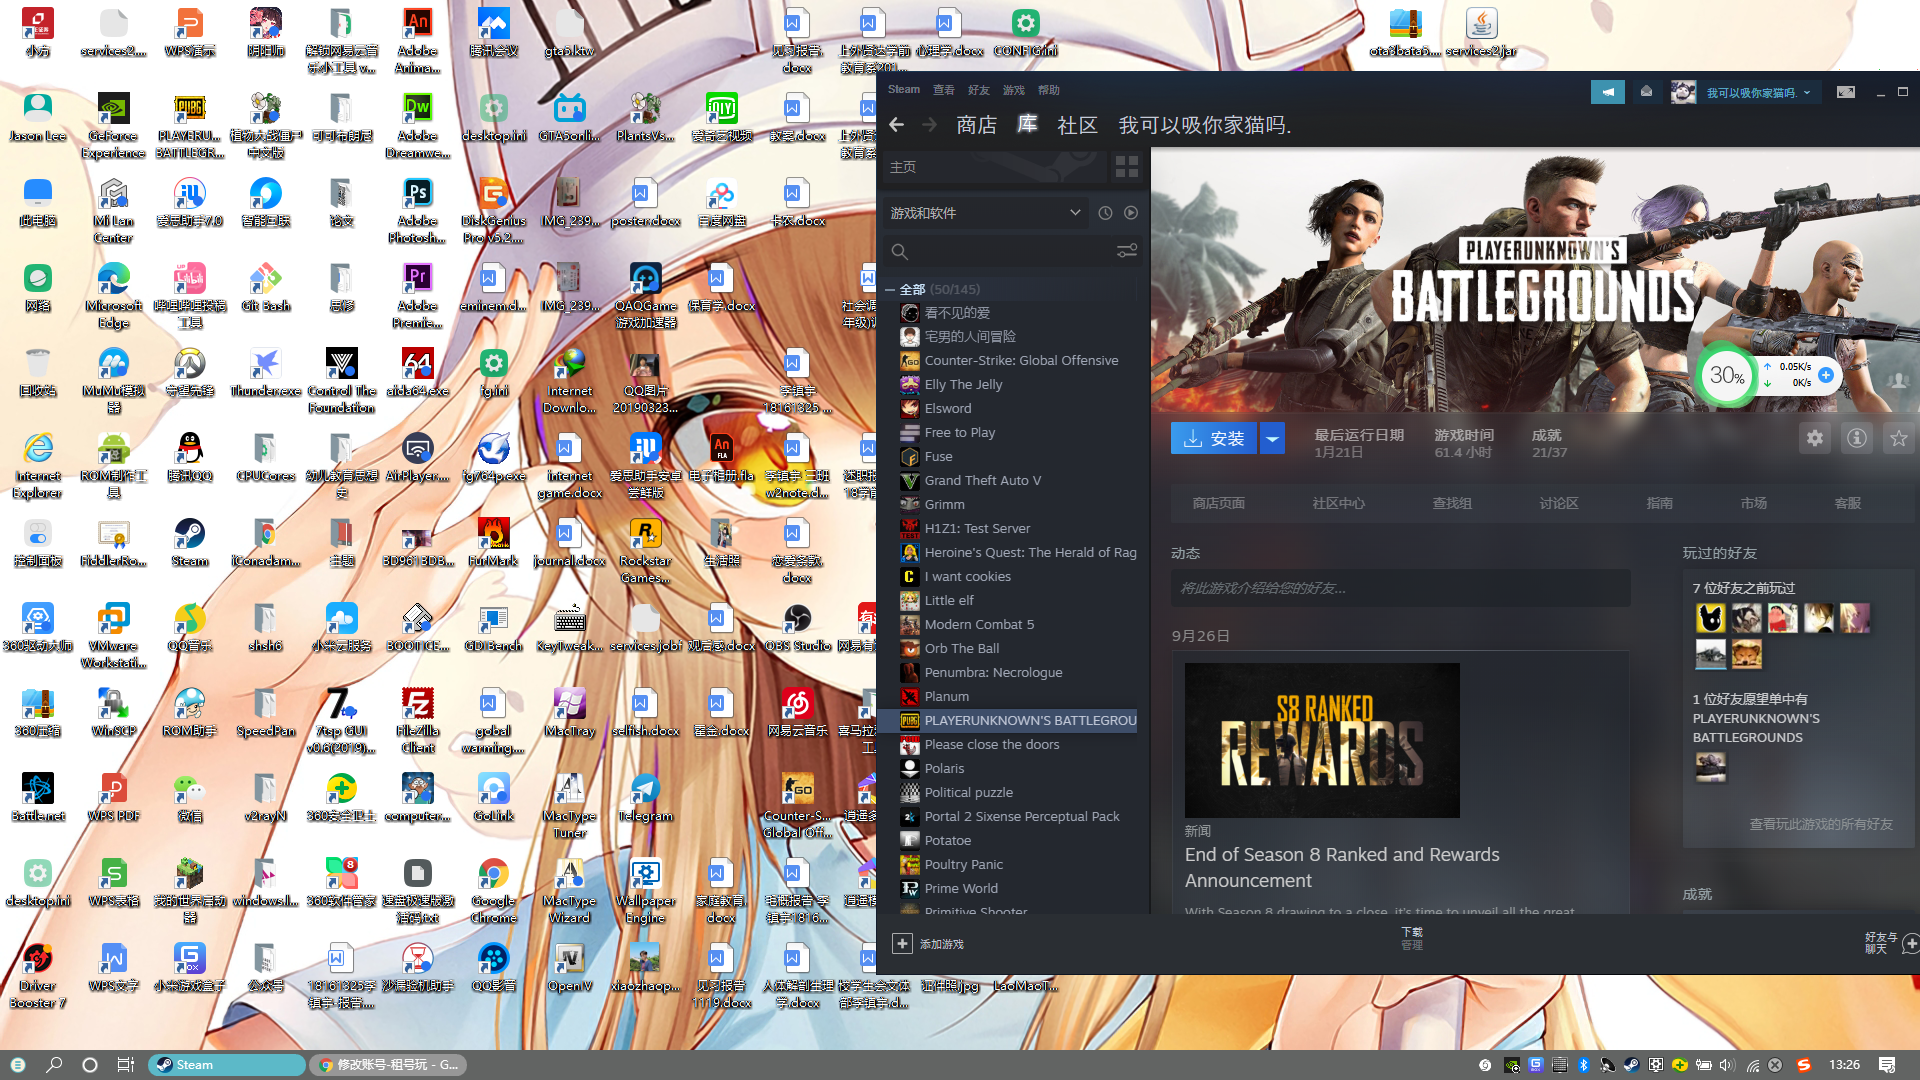Click the Windows Start button
Image resolution: width=1920 pixels, height=1080 pixels.
(18, 1065)
